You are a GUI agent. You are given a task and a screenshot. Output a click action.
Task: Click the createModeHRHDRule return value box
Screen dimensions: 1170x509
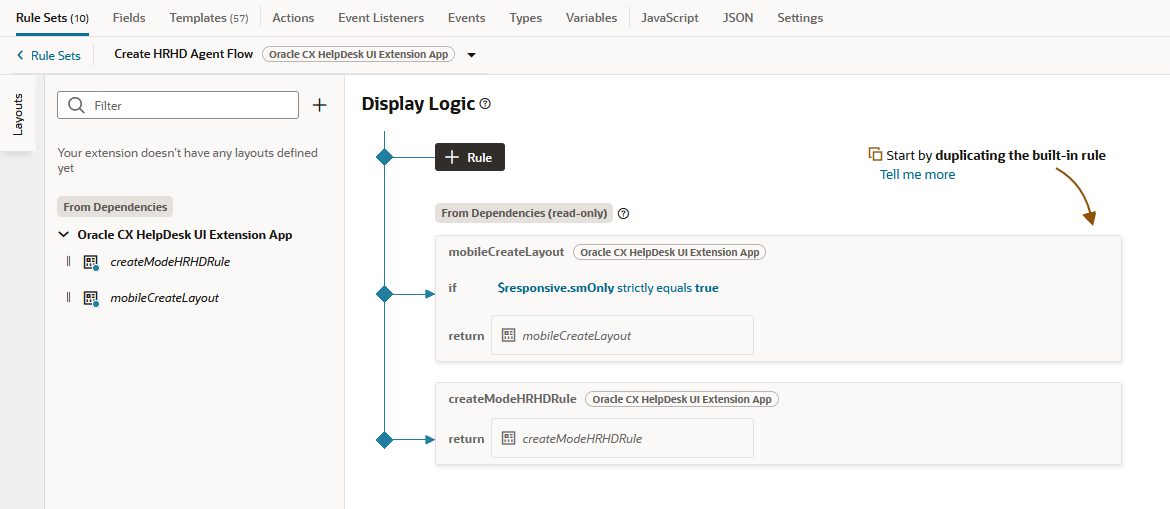(622, 438)
